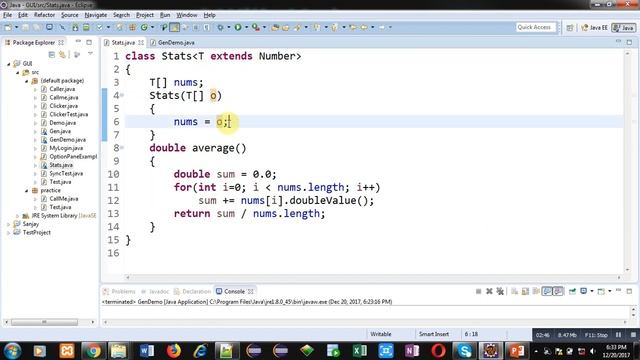Expand the Caller.java tree item

(36, 89)
